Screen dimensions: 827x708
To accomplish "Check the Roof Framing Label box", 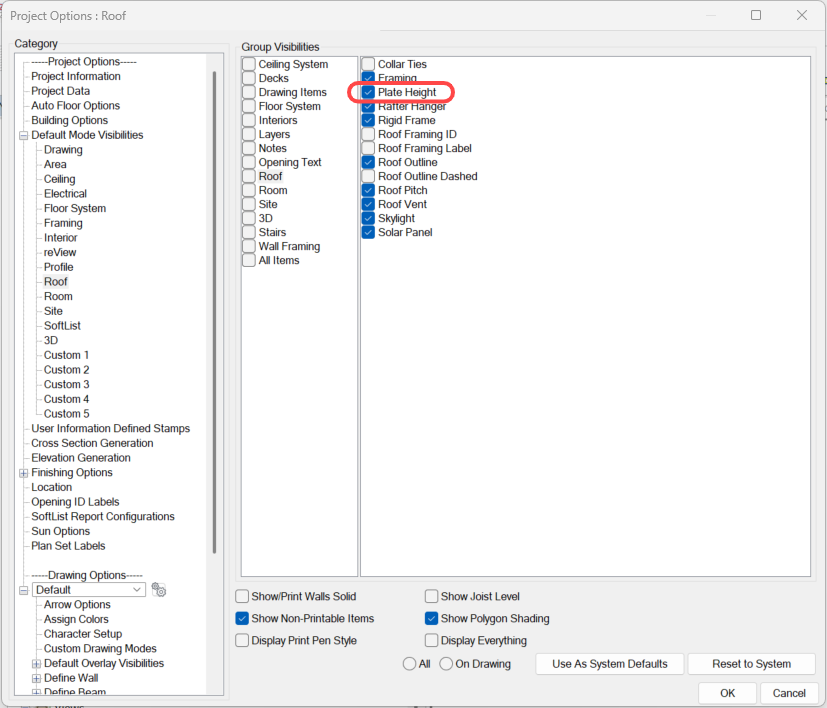I will (369, 148).
